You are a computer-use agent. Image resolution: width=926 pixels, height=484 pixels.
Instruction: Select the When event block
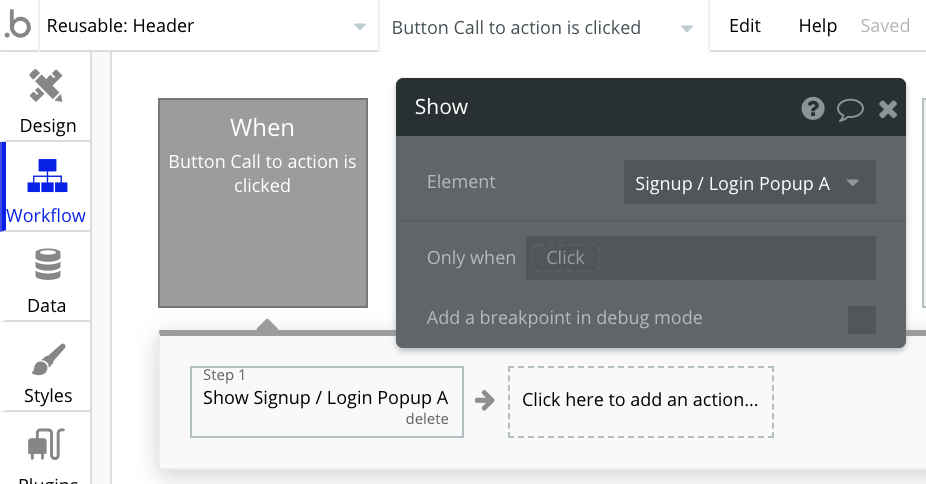tap(263, 202)
